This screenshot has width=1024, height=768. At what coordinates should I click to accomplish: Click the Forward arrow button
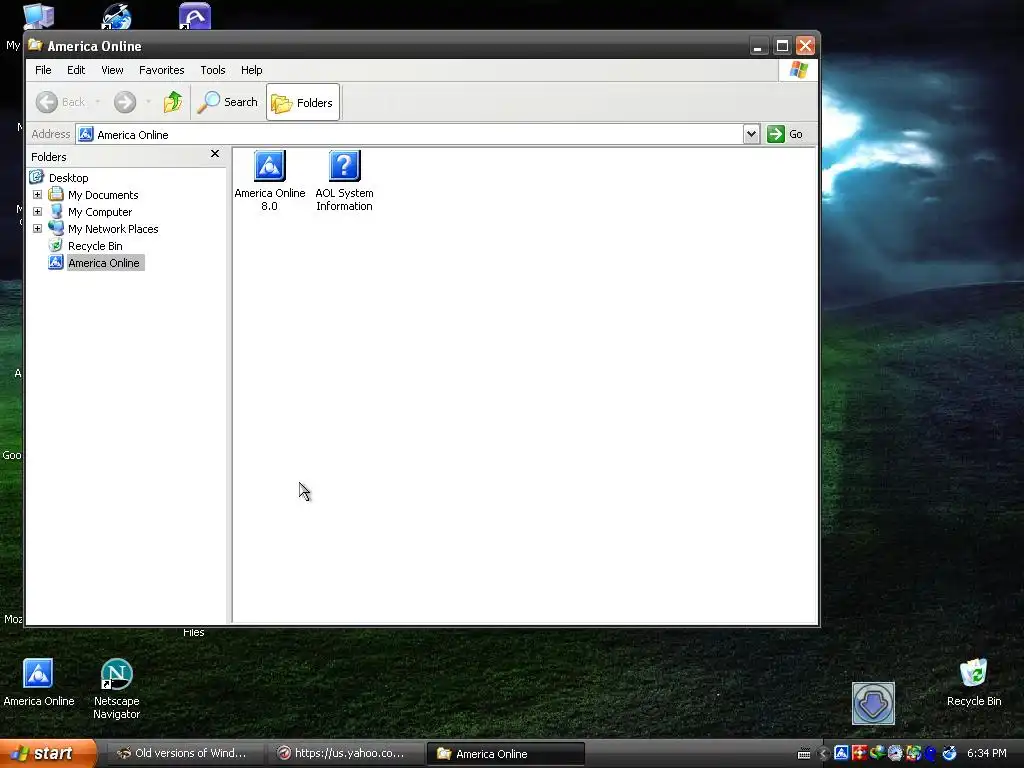pos(125,102)
